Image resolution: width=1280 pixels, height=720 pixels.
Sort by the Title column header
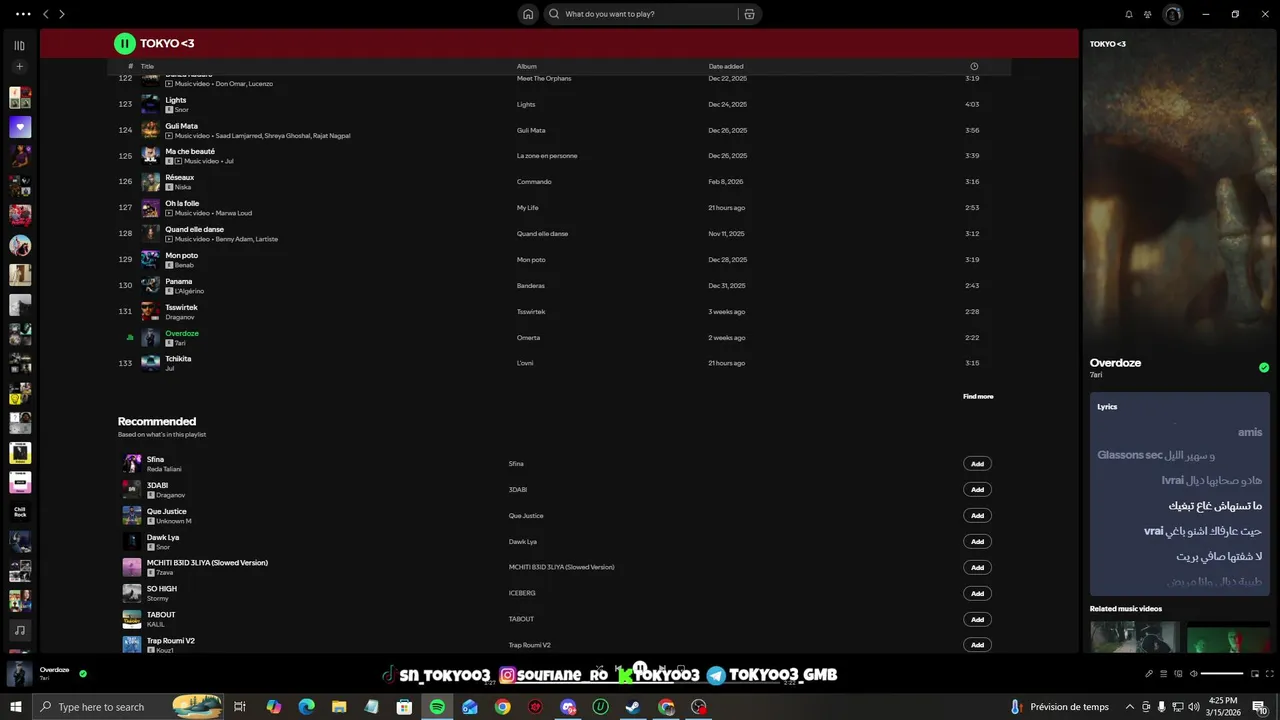tap(147, 66)
